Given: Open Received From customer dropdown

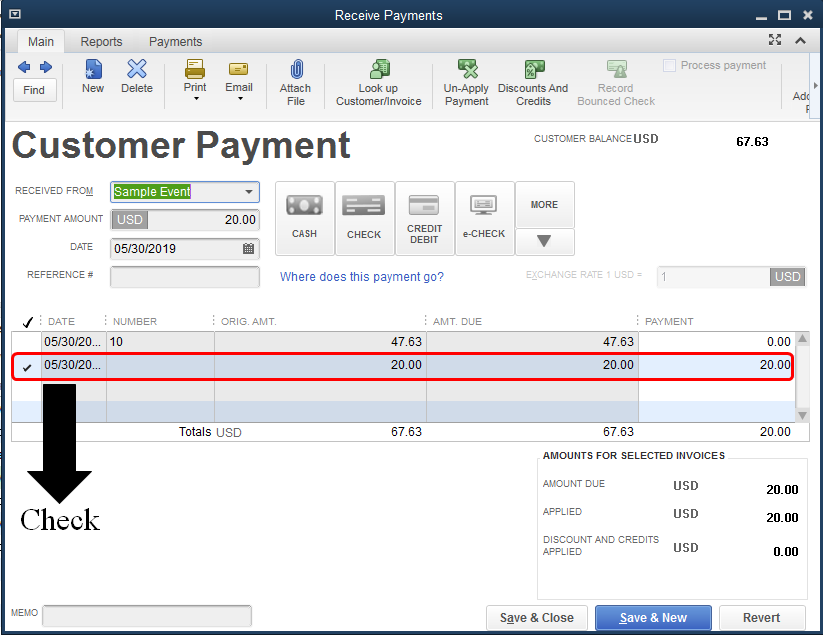Looking at the screenshot, I should [x=249, y=192].
